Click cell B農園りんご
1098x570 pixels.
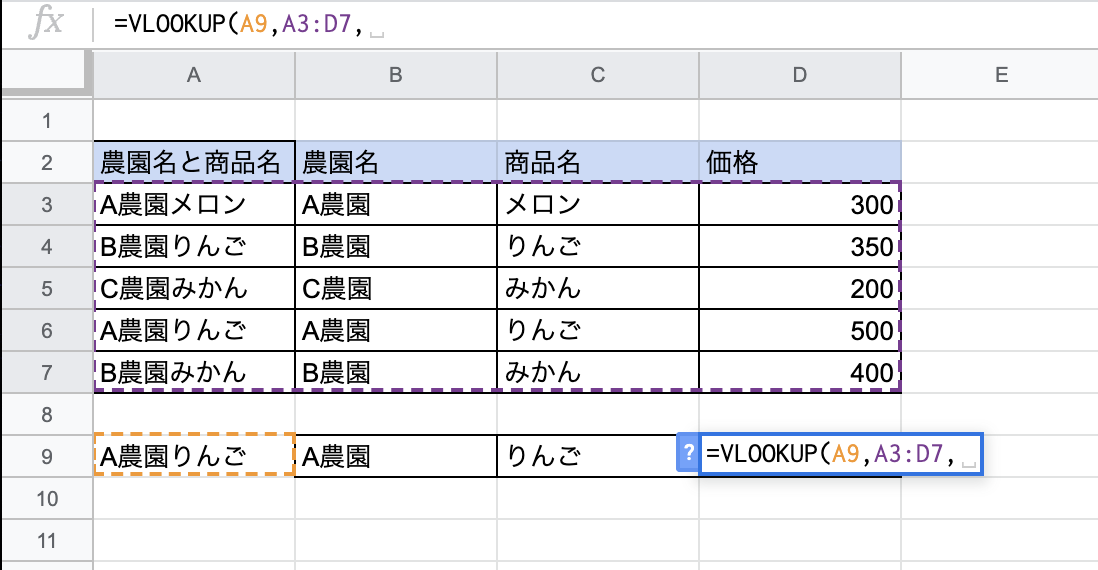click(194, 246)
